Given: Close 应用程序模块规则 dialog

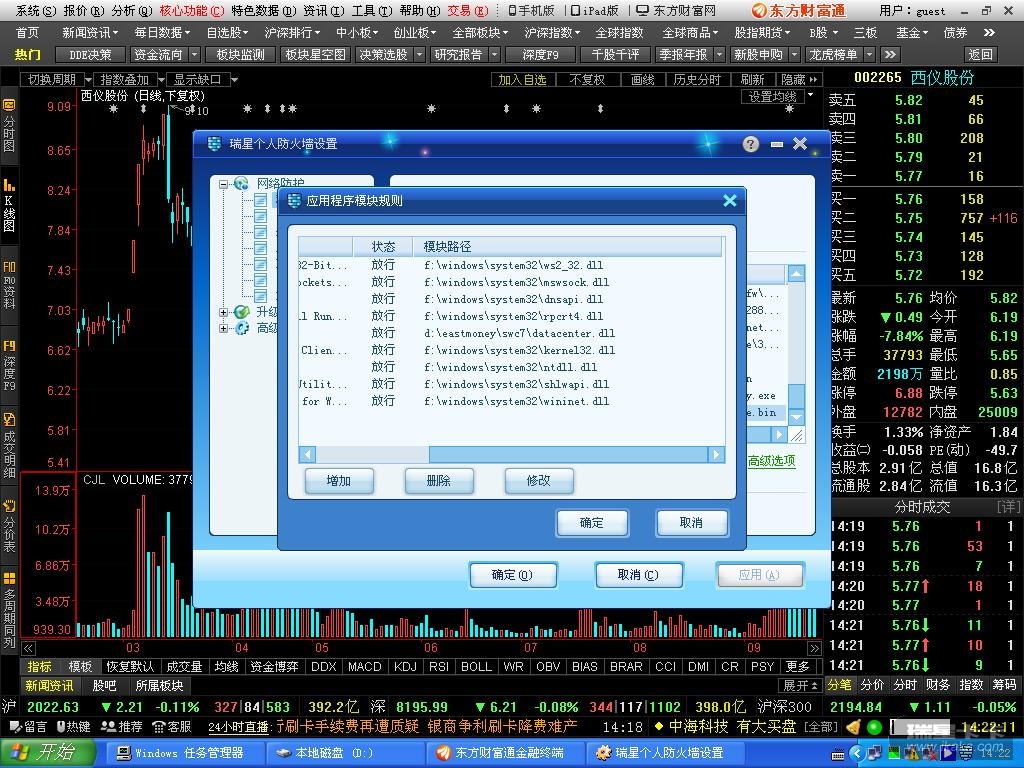Looking at the screenshot, I should coord(730,200).
